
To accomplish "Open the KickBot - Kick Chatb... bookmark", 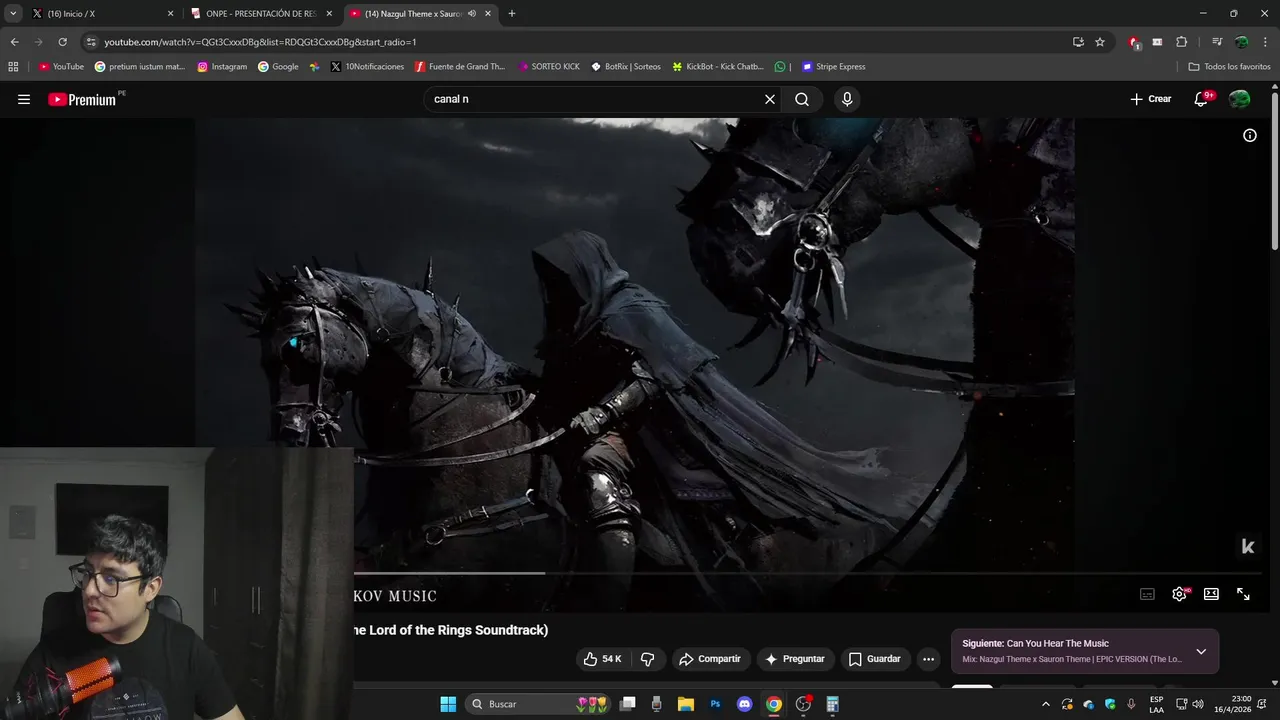I will click(x=718, y=67).
